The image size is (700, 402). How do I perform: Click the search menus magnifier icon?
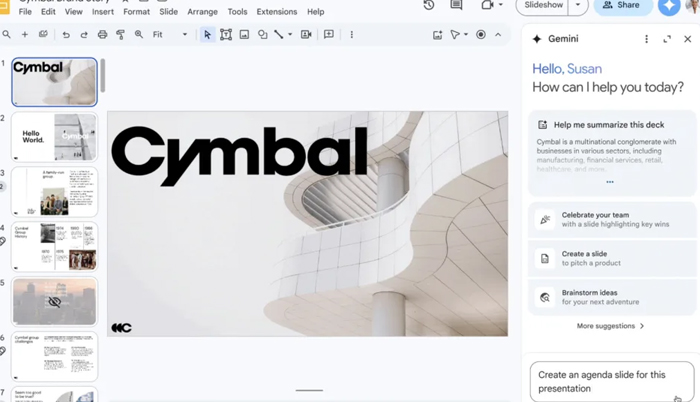click(x=6, y=34)
